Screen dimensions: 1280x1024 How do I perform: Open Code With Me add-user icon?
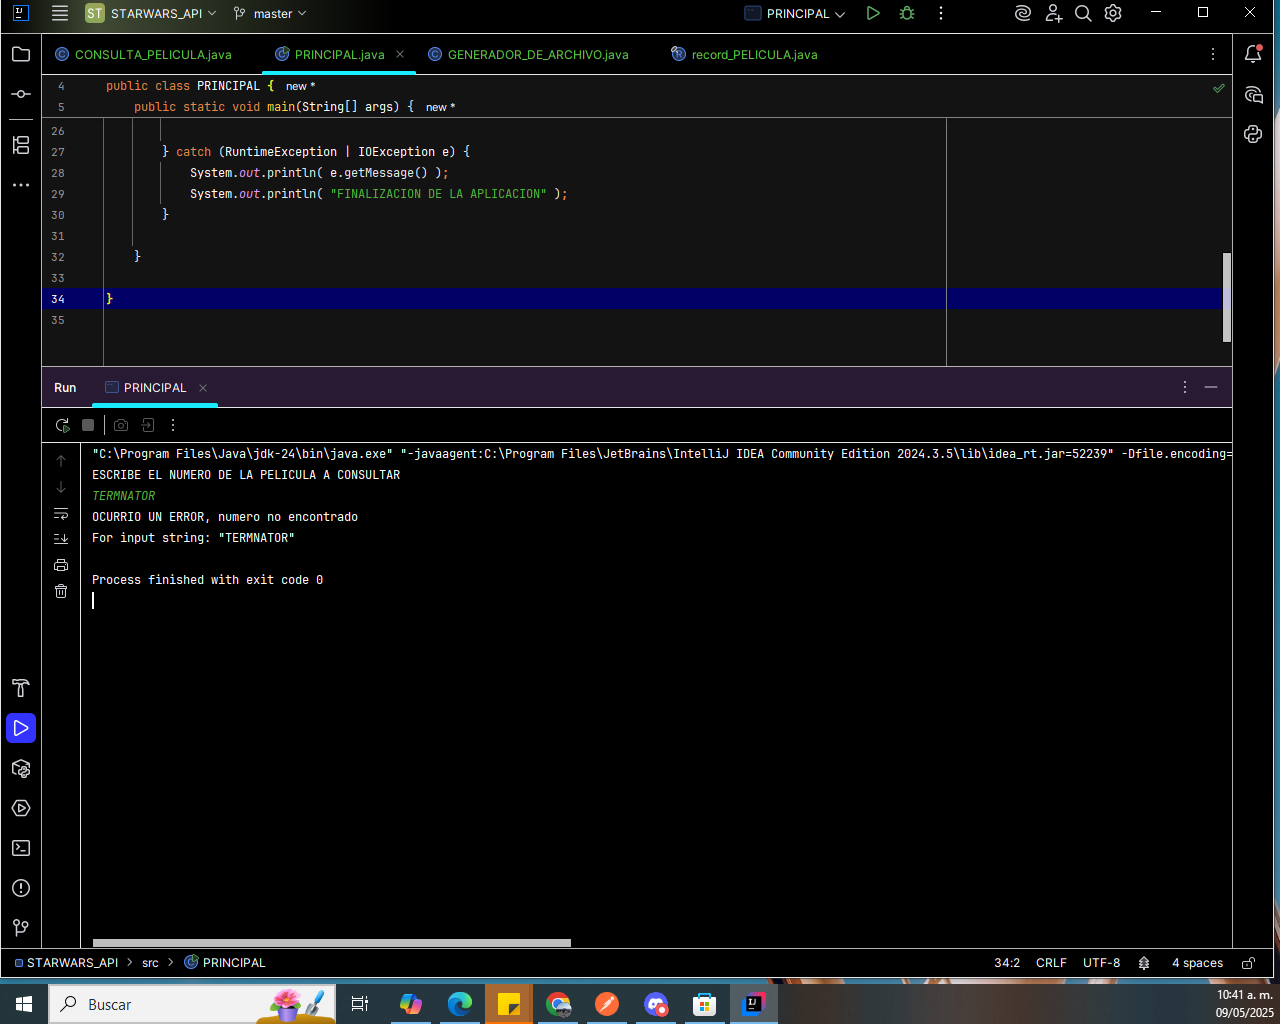1054,13
